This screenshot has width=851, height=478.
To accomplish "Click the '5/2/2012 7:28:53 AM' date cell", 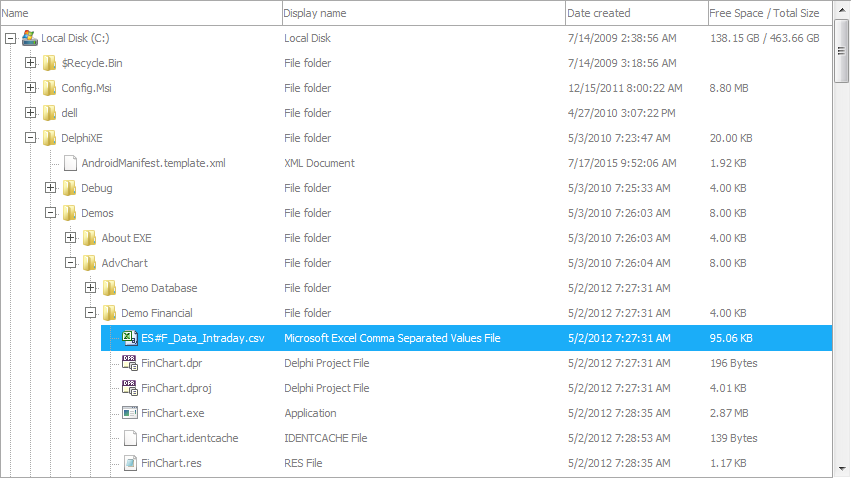I will pyautogui.click(x=619, y=438).
